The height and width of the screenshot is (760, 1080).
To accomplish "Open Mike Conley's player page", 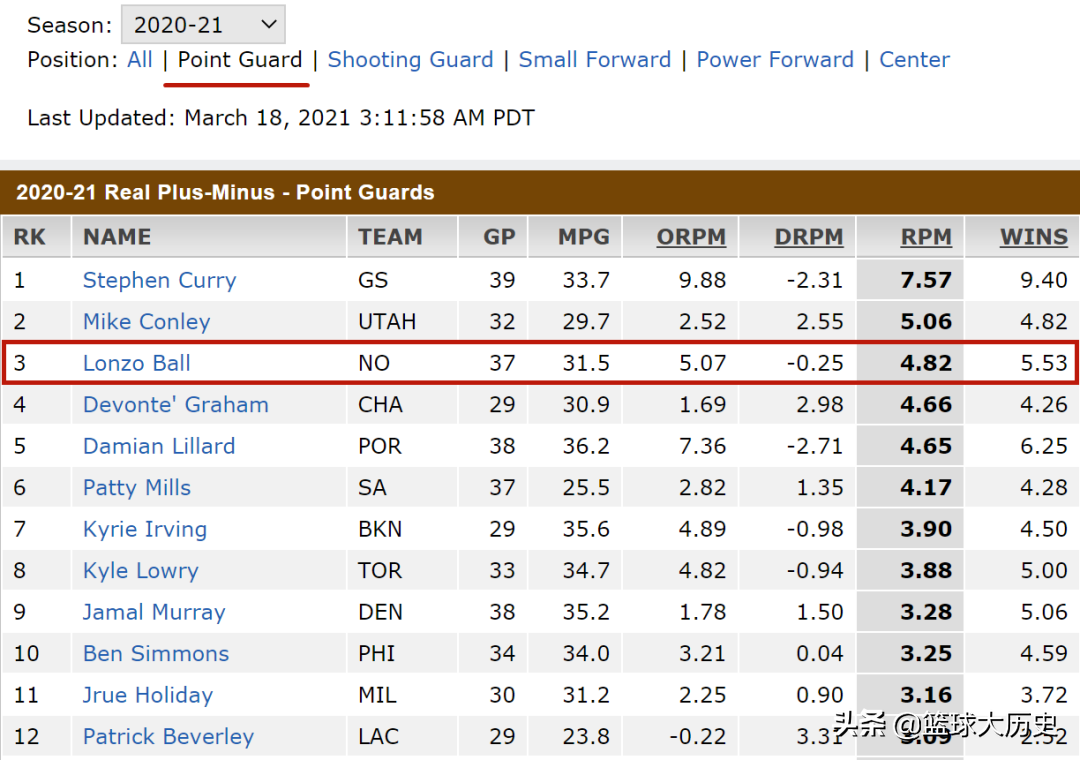I will 146,322.
